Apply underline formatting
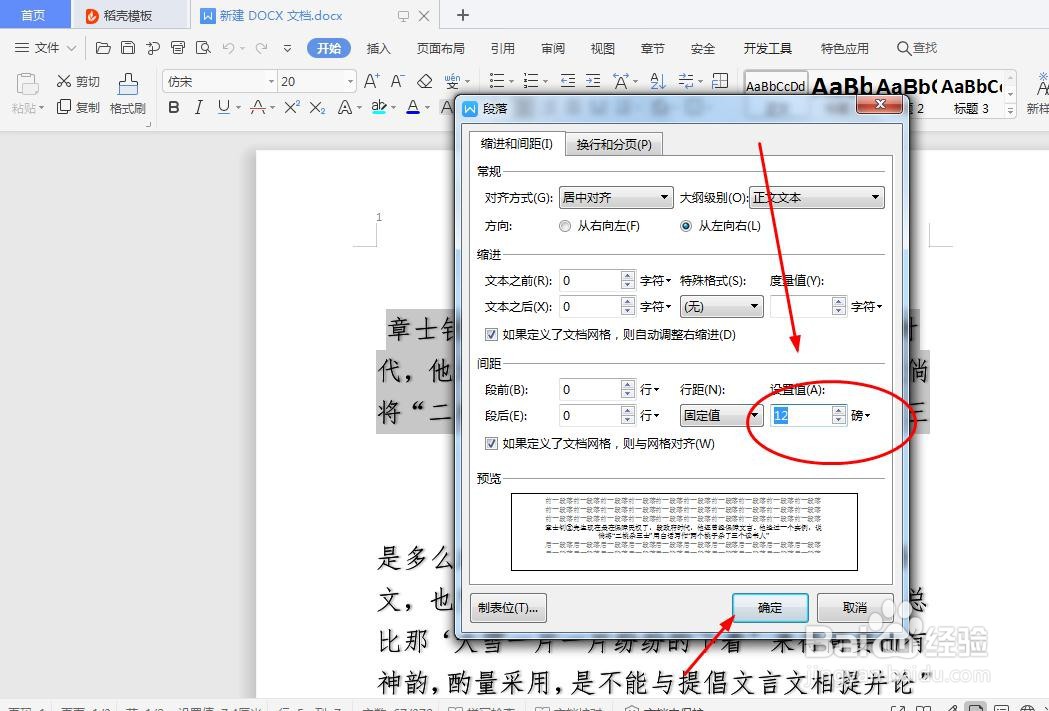 (223, 107)
